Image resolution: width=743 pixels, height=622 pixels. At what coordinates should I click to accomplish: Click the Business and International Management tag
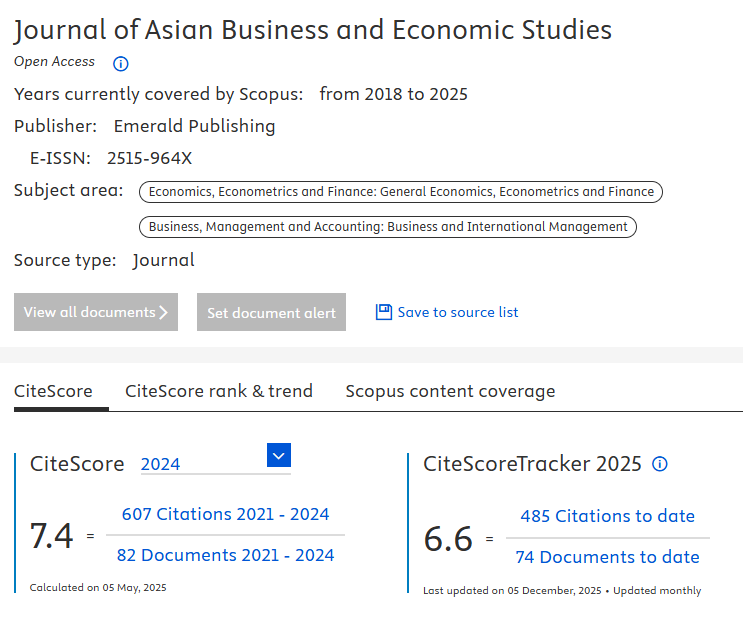click(x=388, y=227)
